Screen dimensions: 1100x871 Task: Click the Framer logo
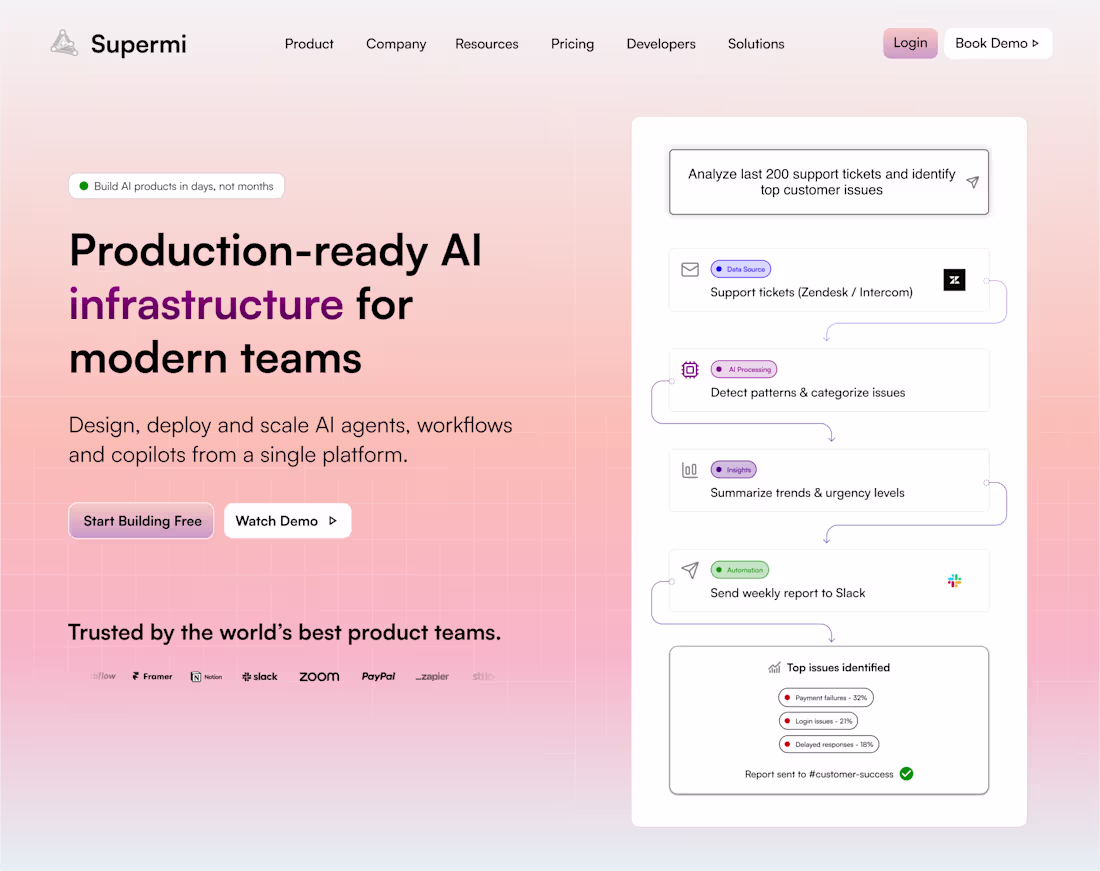click(x=152, y=676)
